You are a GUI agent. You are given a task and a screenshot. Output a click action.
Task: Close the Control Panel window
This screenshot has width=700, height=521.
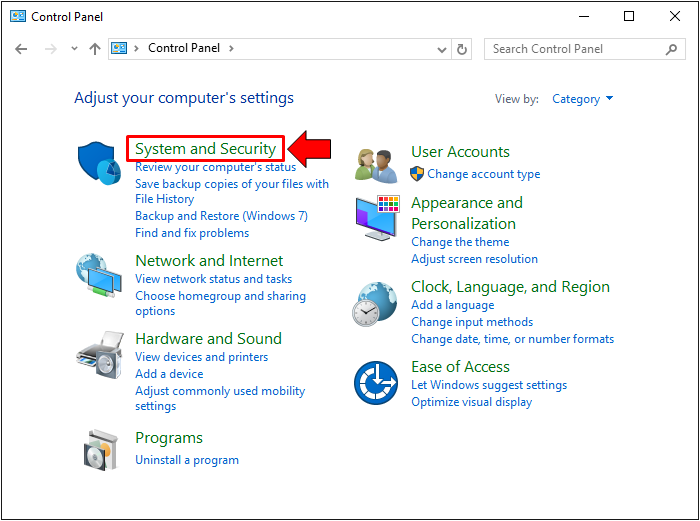pyautogui.click(x=675, y=17)
